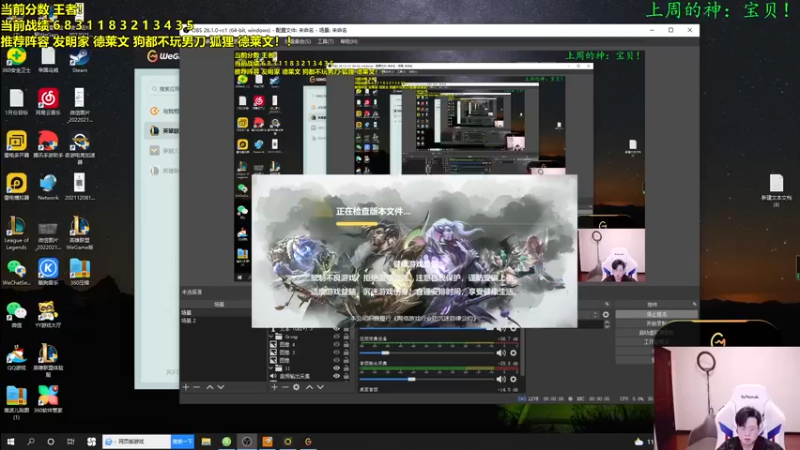This screenshot has width=800, height=450.
Task: Collapse the Group folder in sources list
Action: [271, 337]
